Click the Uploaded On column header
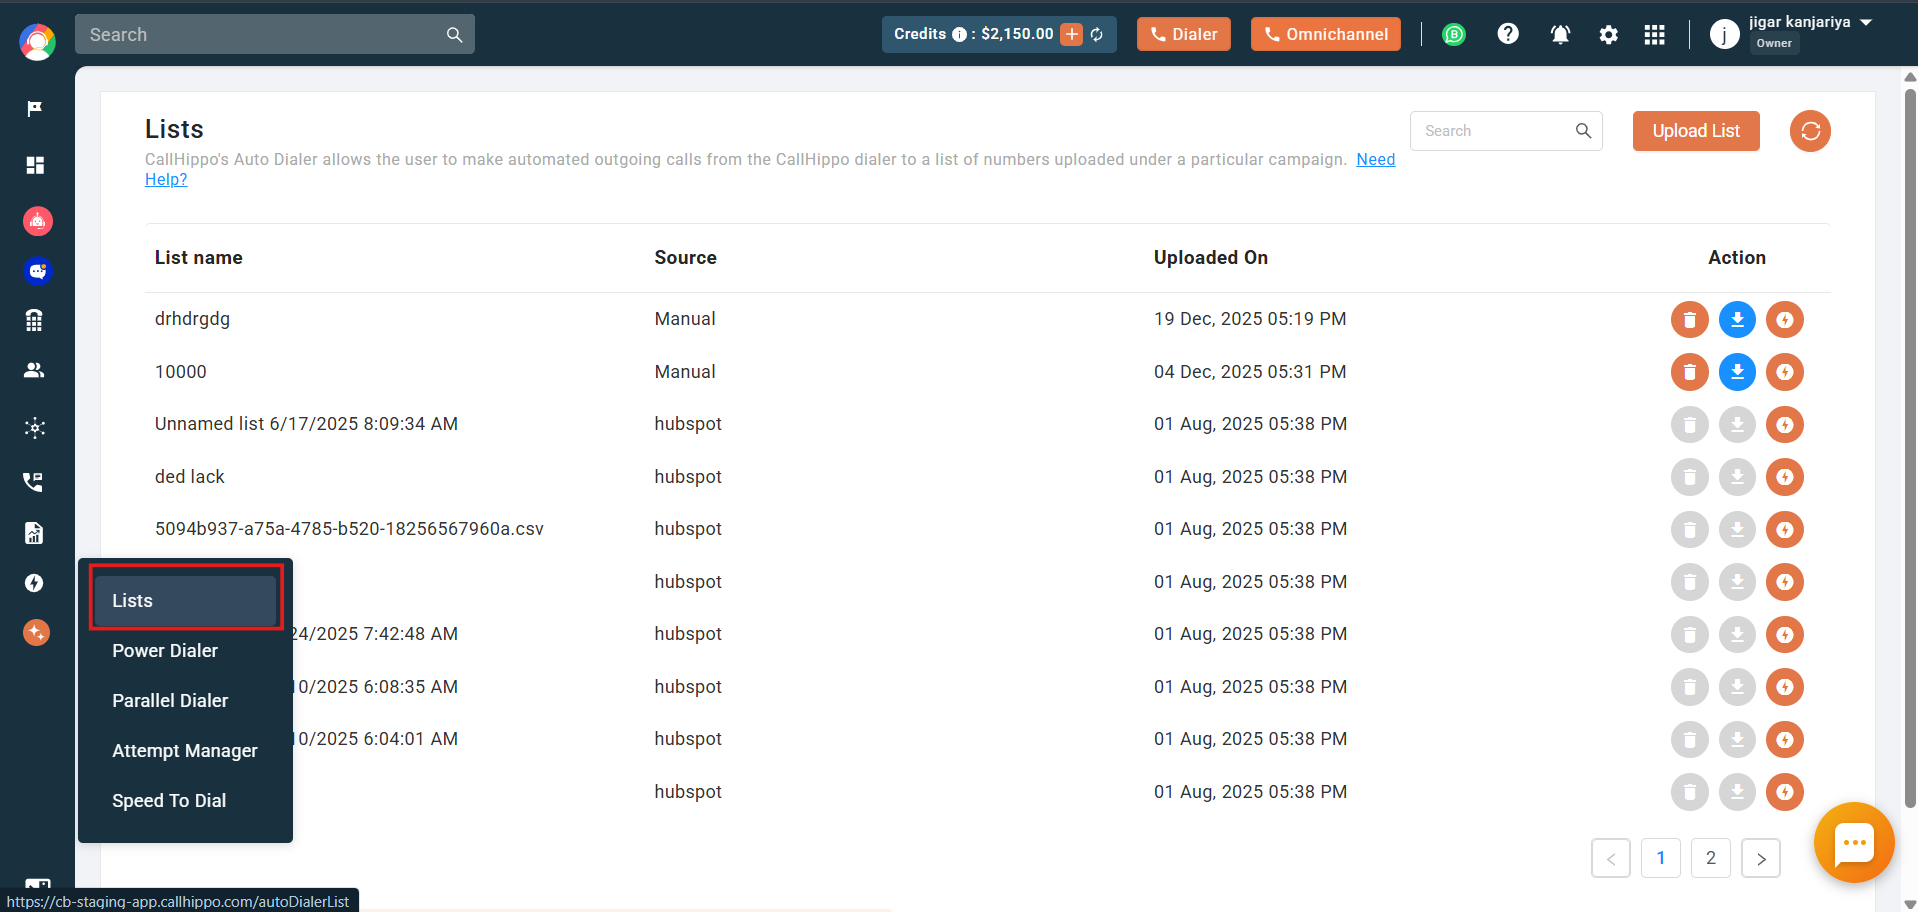The image size is (1918, 912). pyautogui.click(x=1210, y=258)
